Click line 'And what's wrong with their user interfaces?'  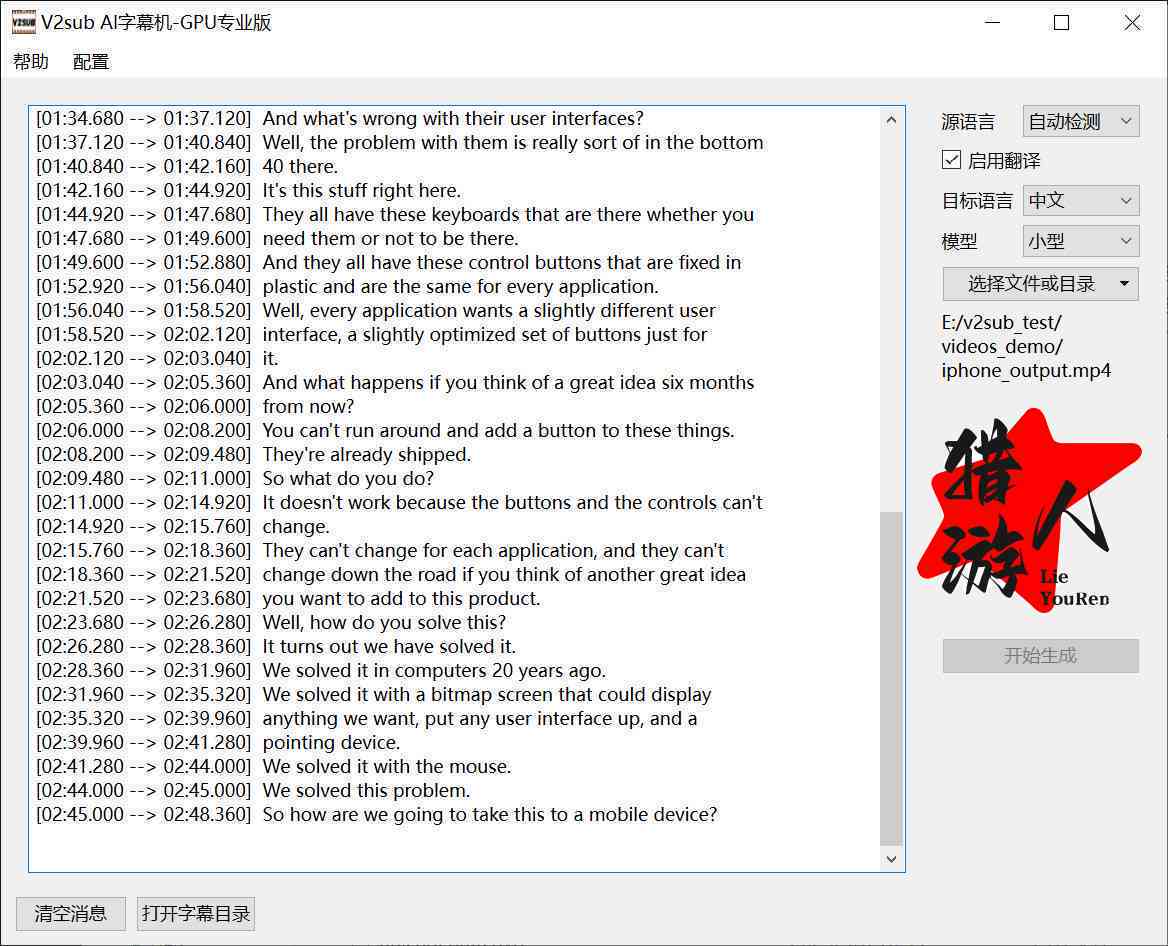(x=453, y=118)
